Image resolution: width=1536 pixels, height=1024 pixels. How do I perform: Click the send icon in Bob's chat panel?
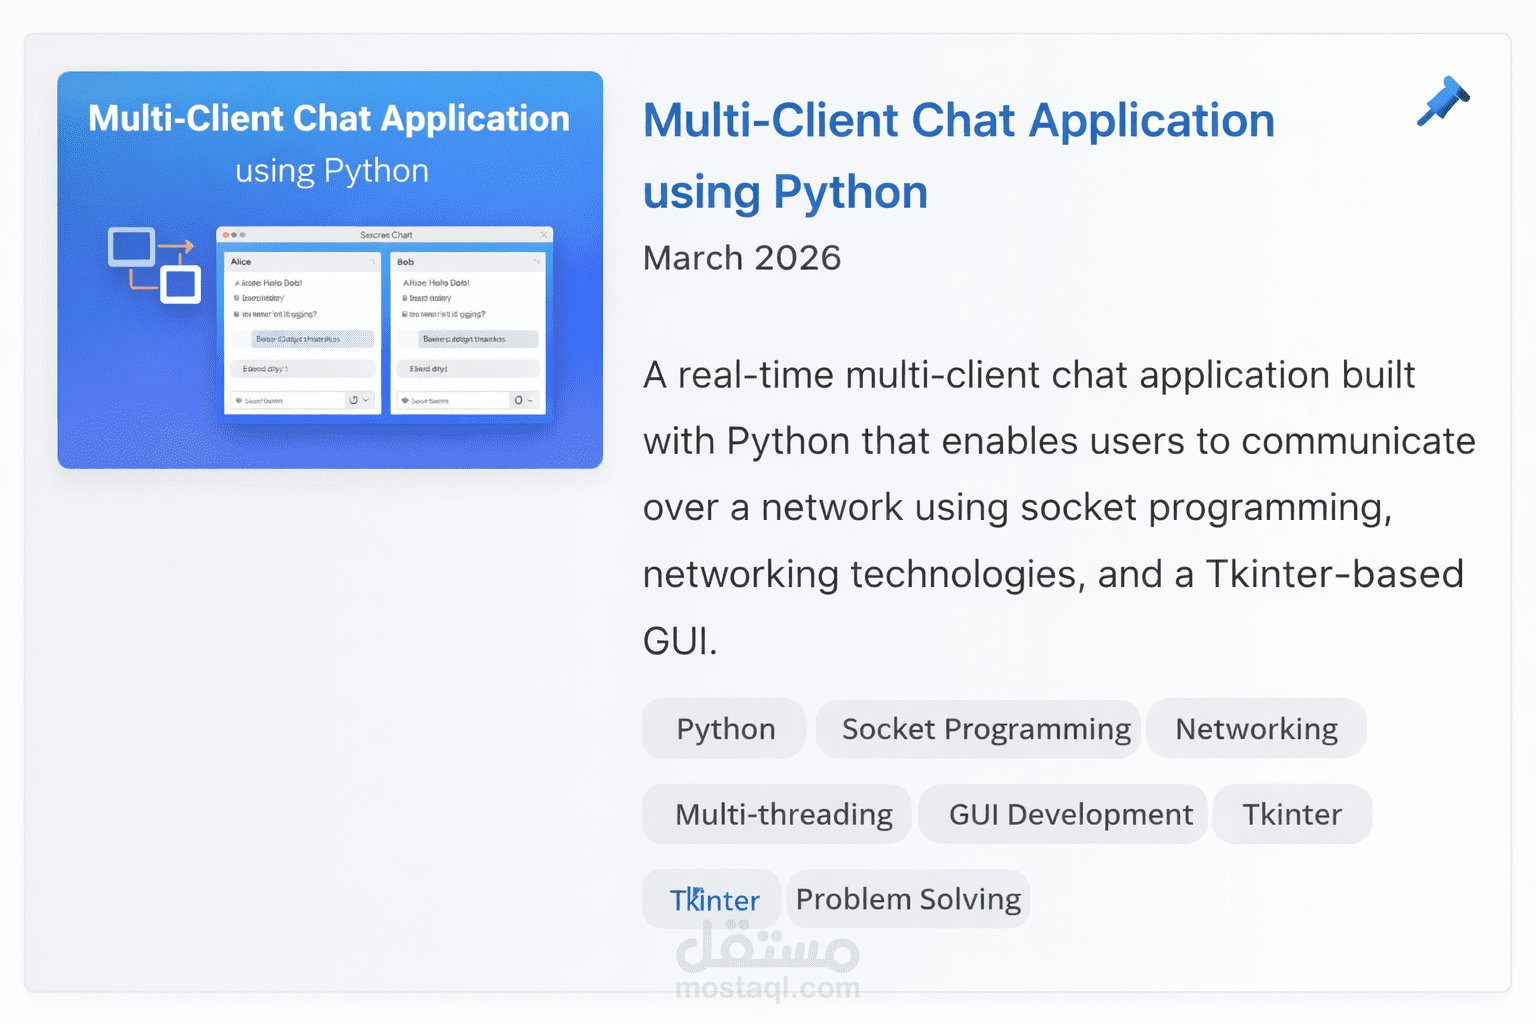(519, 400)
